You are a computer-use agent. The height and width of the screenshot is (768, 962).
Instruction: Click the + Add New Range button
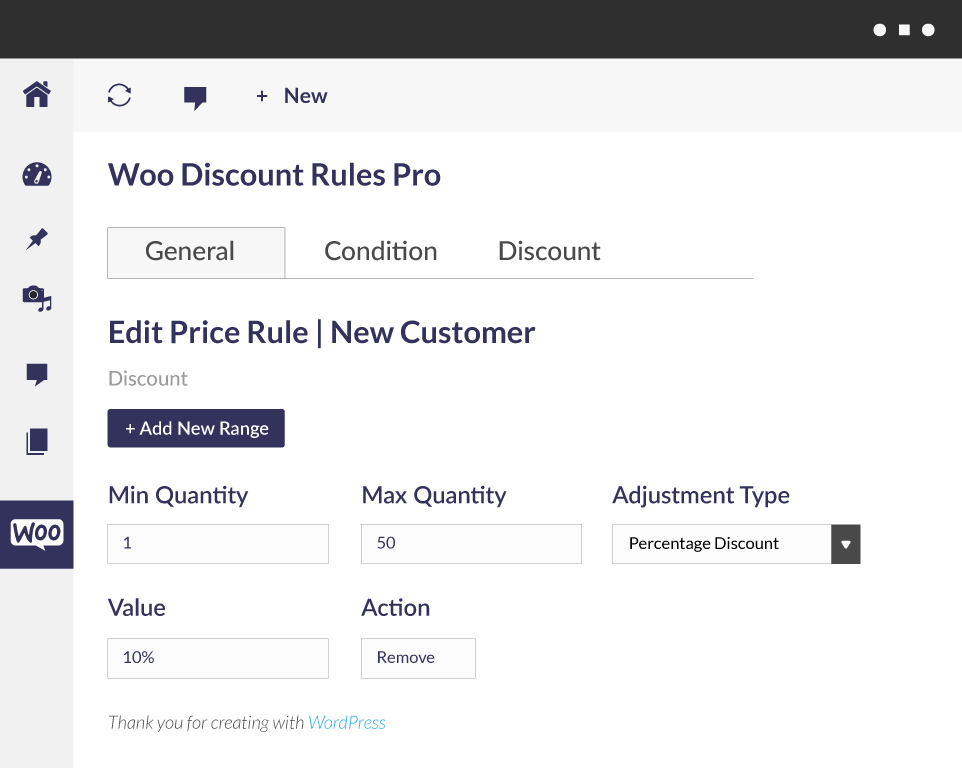[x=196, y=428]
